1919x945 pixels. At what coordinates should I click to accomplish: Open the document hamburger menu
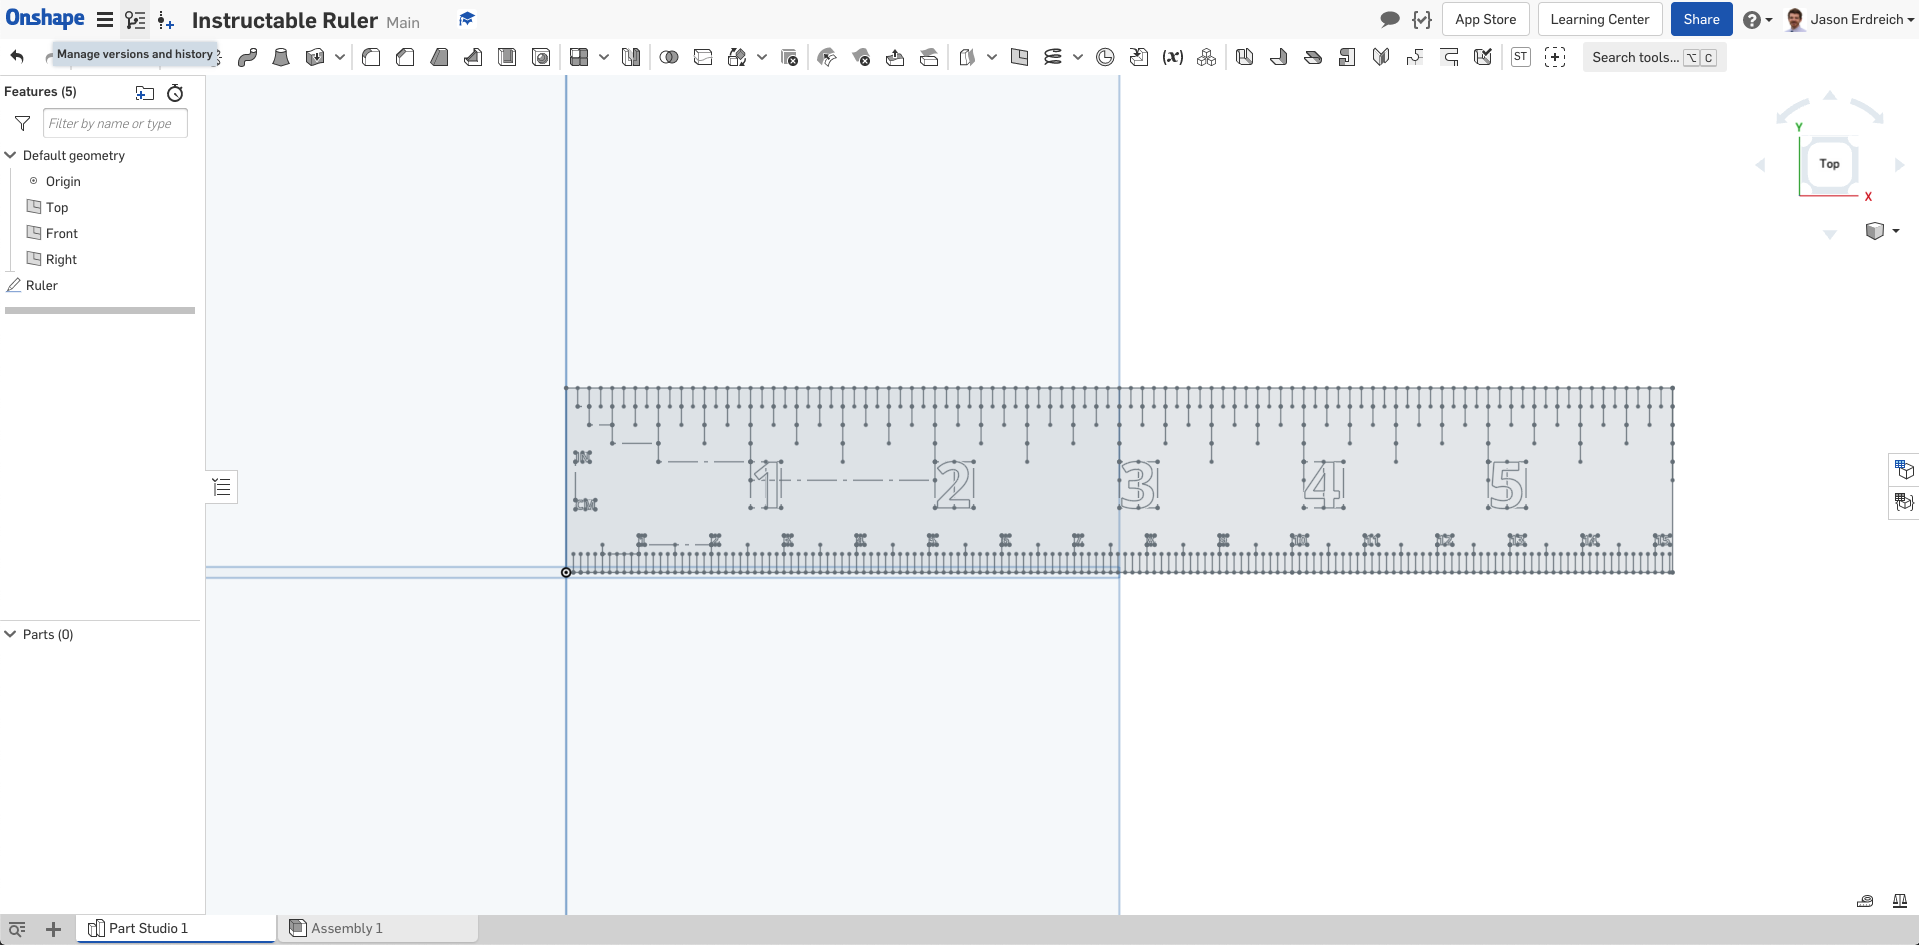[104, 19]
